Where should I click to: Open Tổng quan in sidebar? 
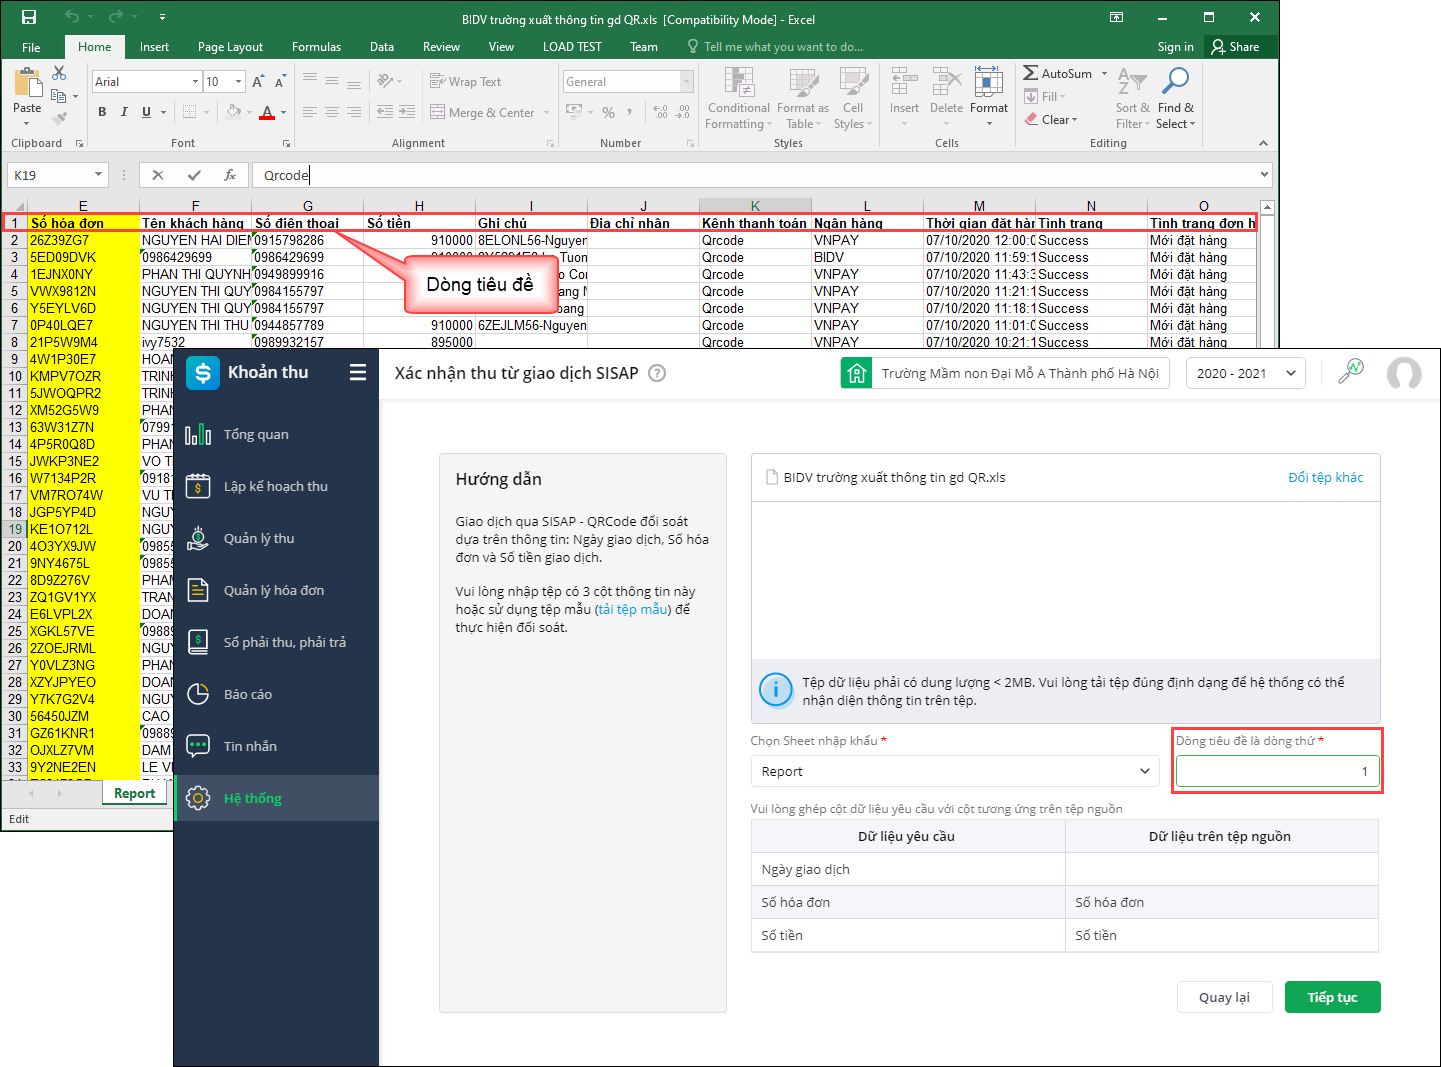click(x=256, y=434)
